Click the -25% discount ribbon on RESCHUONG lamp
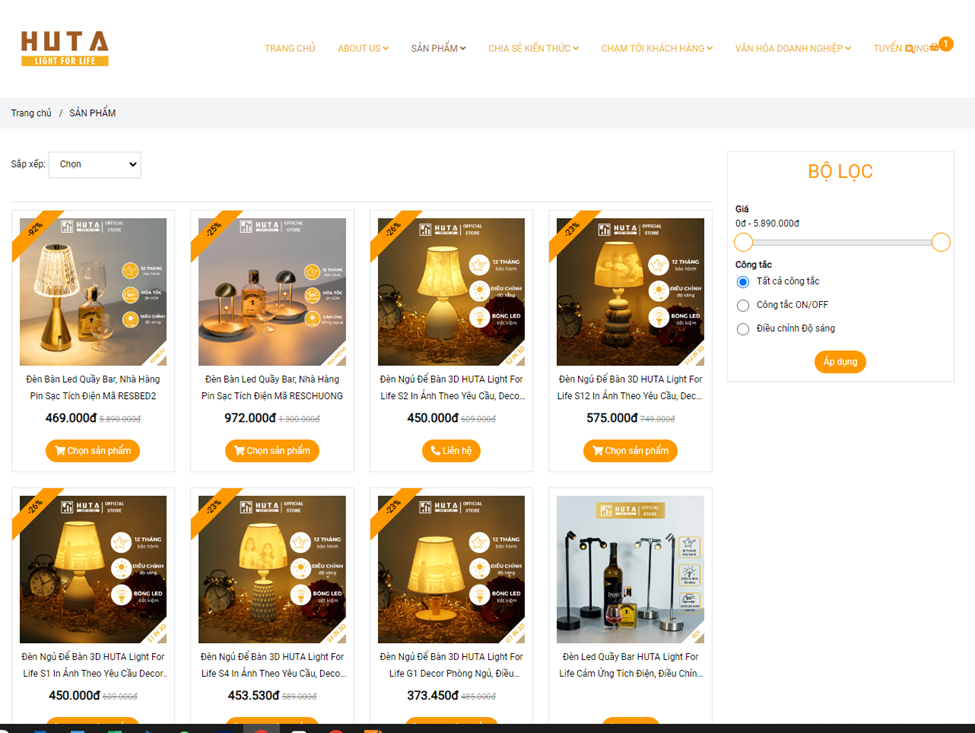The width and height of the screenshot is (975, 733). point(214,230)
